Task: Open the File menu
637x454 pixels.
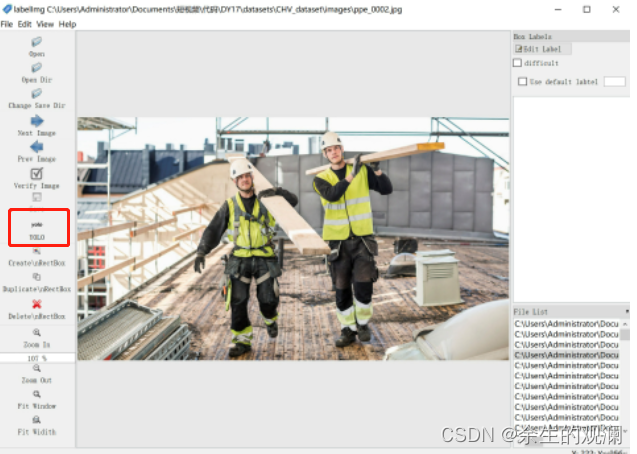Action: pyautogui.click(x=6, y=24)
